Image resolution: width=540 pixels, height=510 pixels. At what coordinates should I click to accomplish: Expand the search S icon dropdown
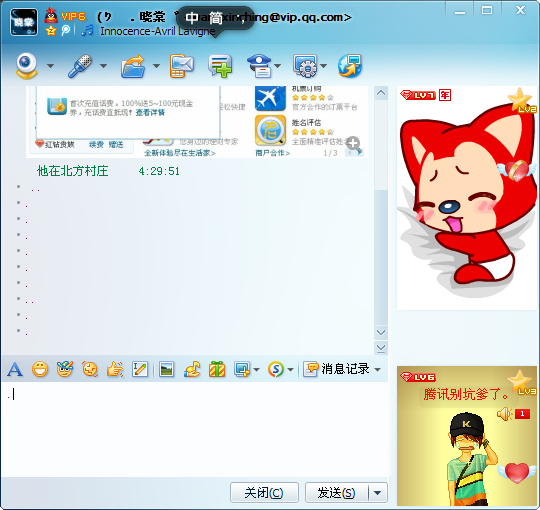tap(290, 370)
